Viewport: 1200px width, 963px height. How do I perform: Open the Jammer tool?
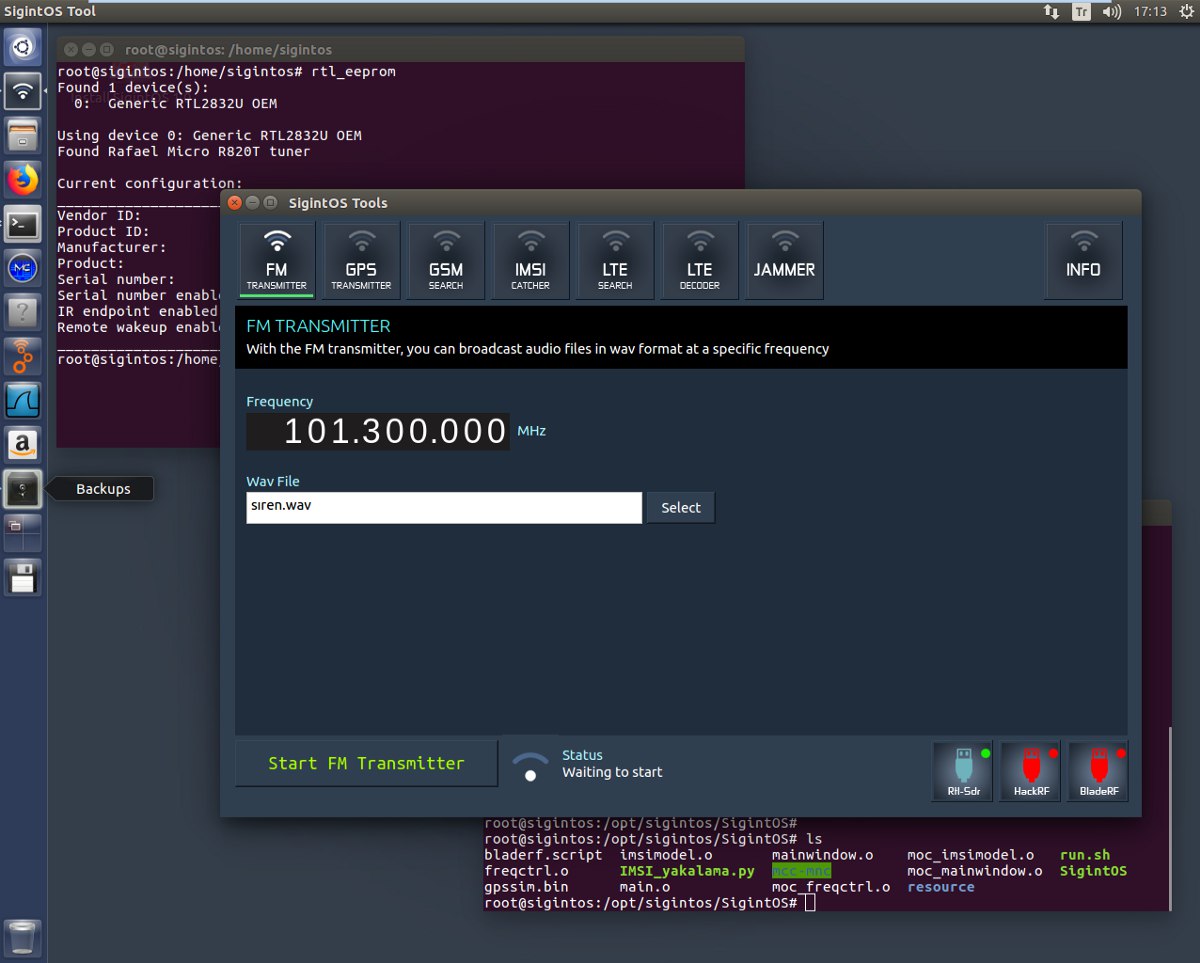coord(785,260)
